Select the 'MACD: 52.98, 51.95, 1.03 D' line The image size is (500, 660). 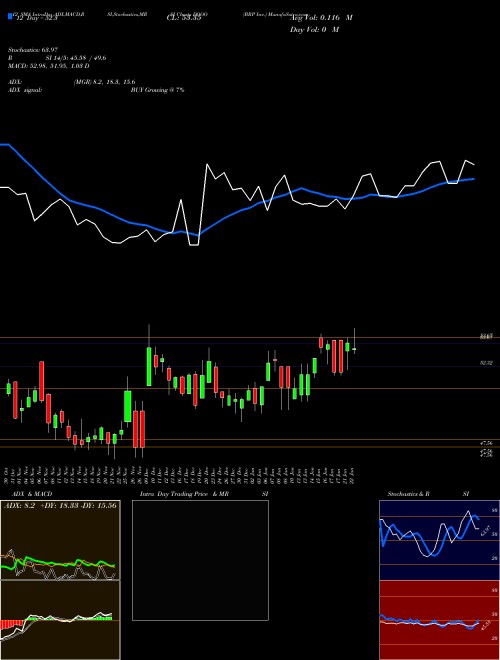click(48, 66)
